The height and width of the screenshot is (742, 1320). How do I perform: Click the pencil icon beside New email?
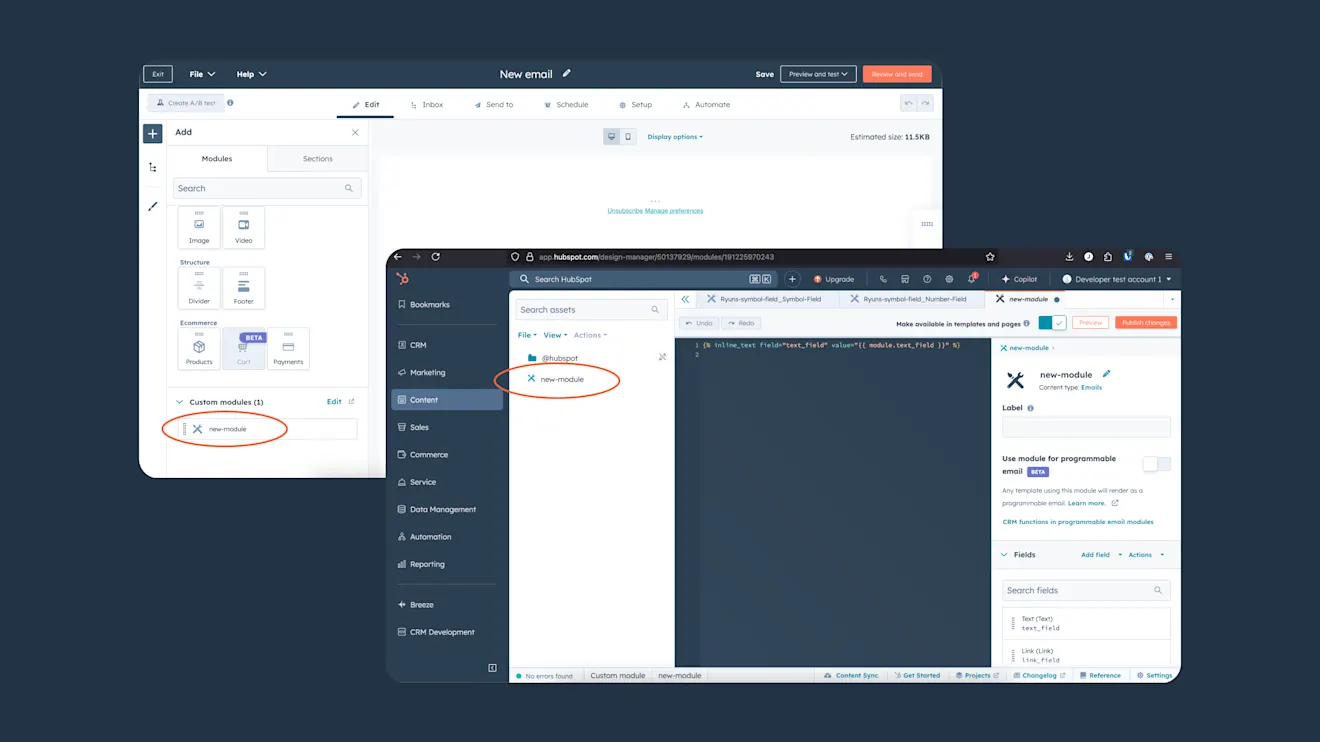(x=567, y=74)
